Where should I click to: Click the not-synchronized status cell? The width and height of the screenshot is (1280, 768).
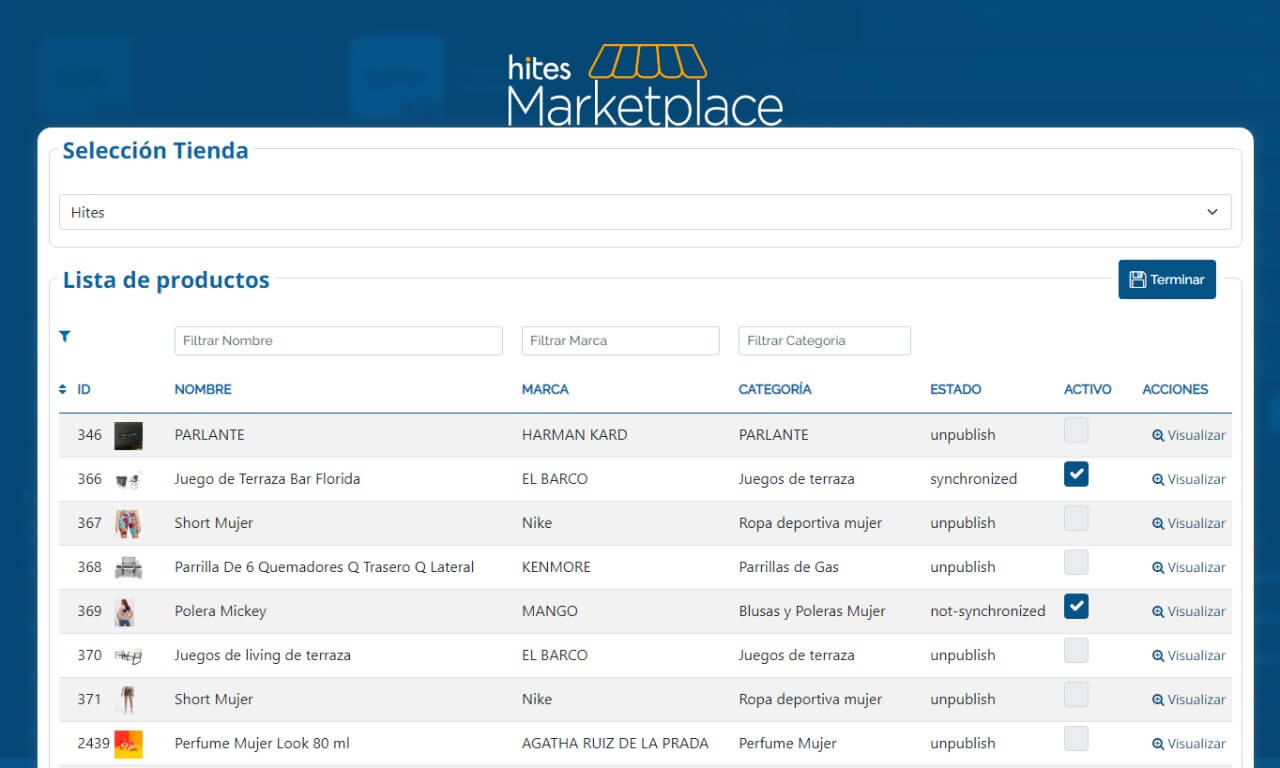pyautogui.click(x=988, y=611)
